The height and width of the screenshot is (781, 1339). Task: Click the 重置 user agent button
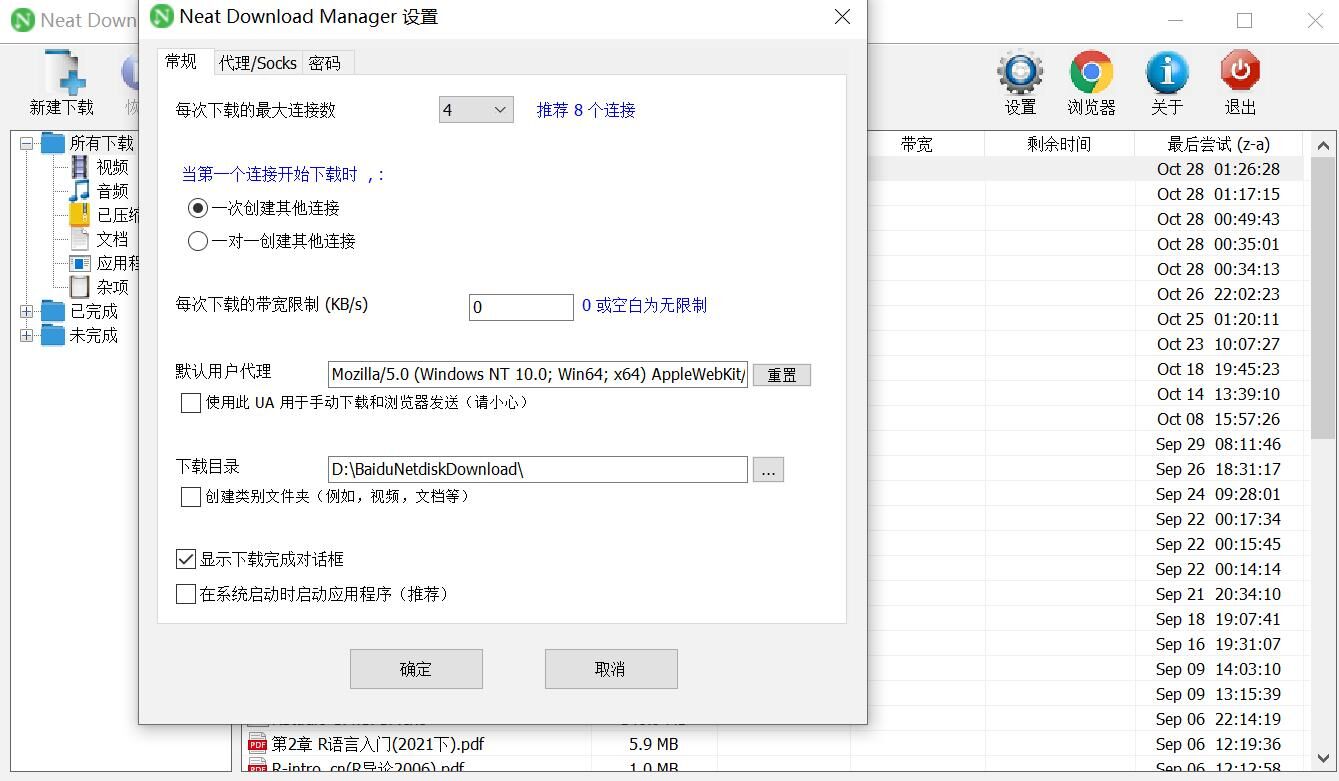[x=781, y=375]
